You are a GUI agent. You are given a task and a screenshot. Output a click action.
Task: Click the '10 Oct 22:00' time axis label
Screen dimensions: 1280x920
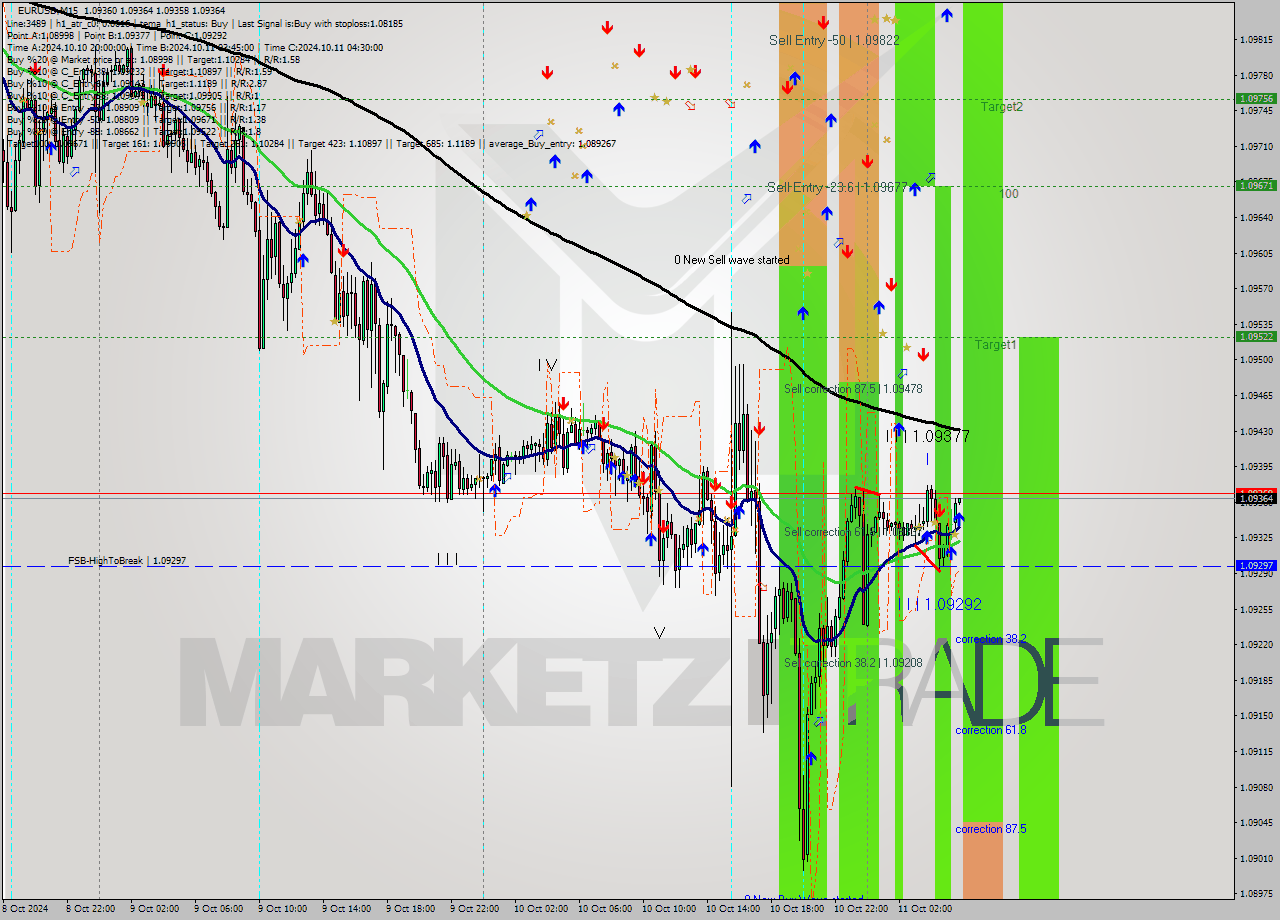tap(860, 909)
